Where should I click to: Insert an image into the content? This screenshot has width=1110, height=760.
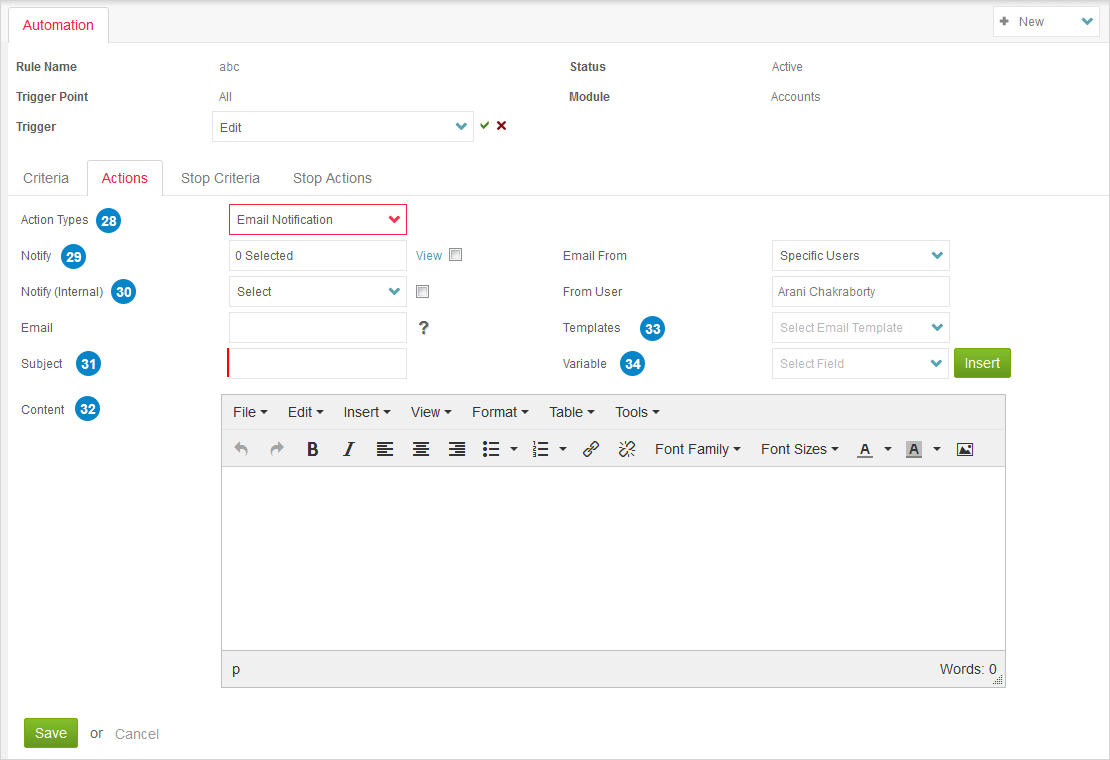point(964,449)
